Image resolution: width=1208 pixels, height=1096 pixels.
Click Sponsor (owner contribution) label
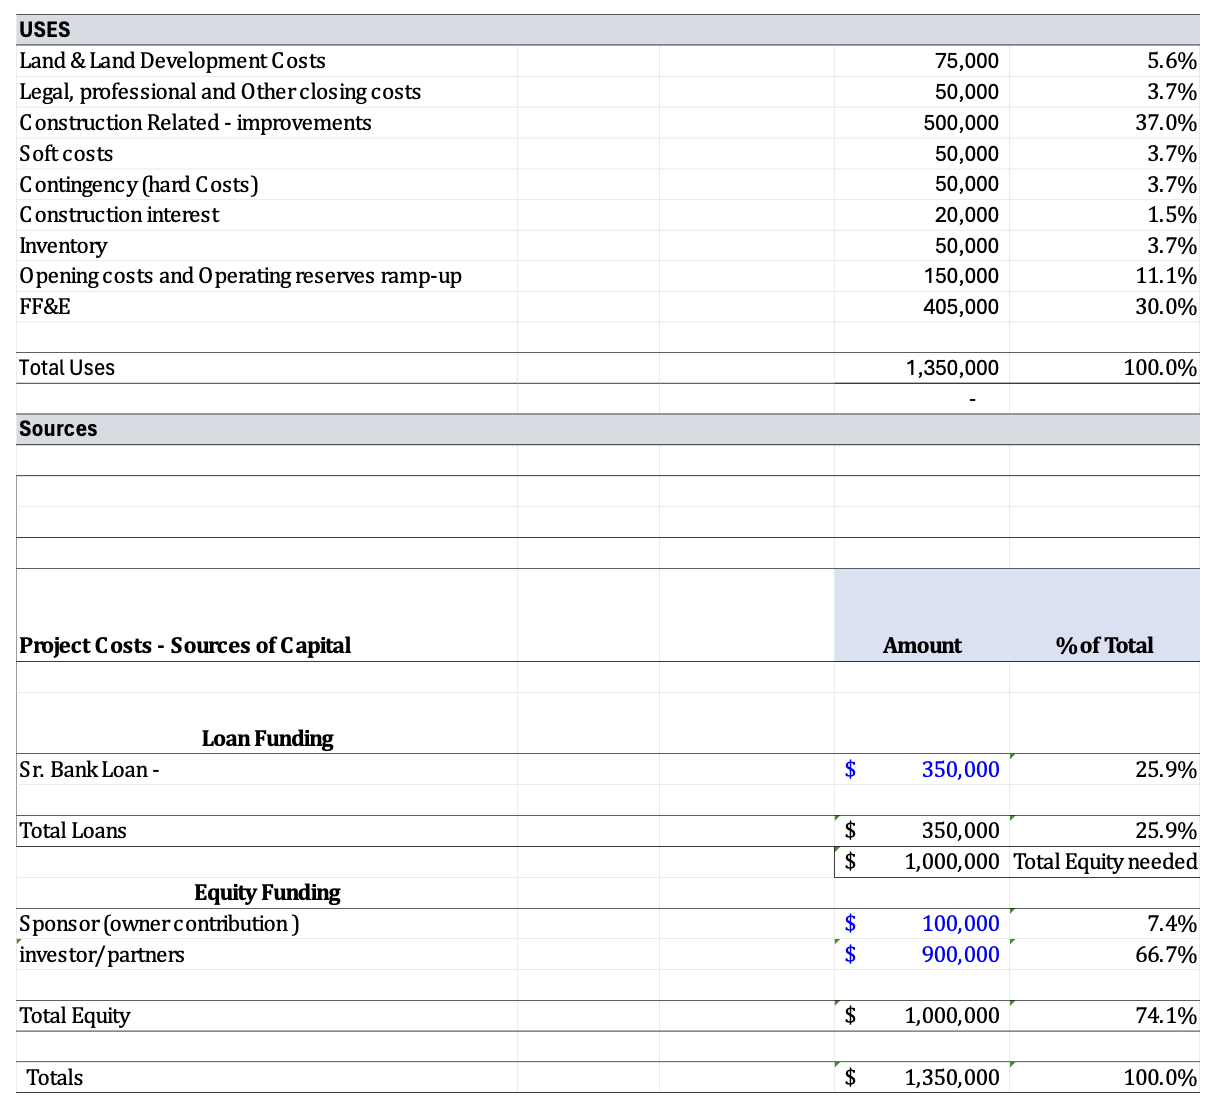tap(159, 924)
